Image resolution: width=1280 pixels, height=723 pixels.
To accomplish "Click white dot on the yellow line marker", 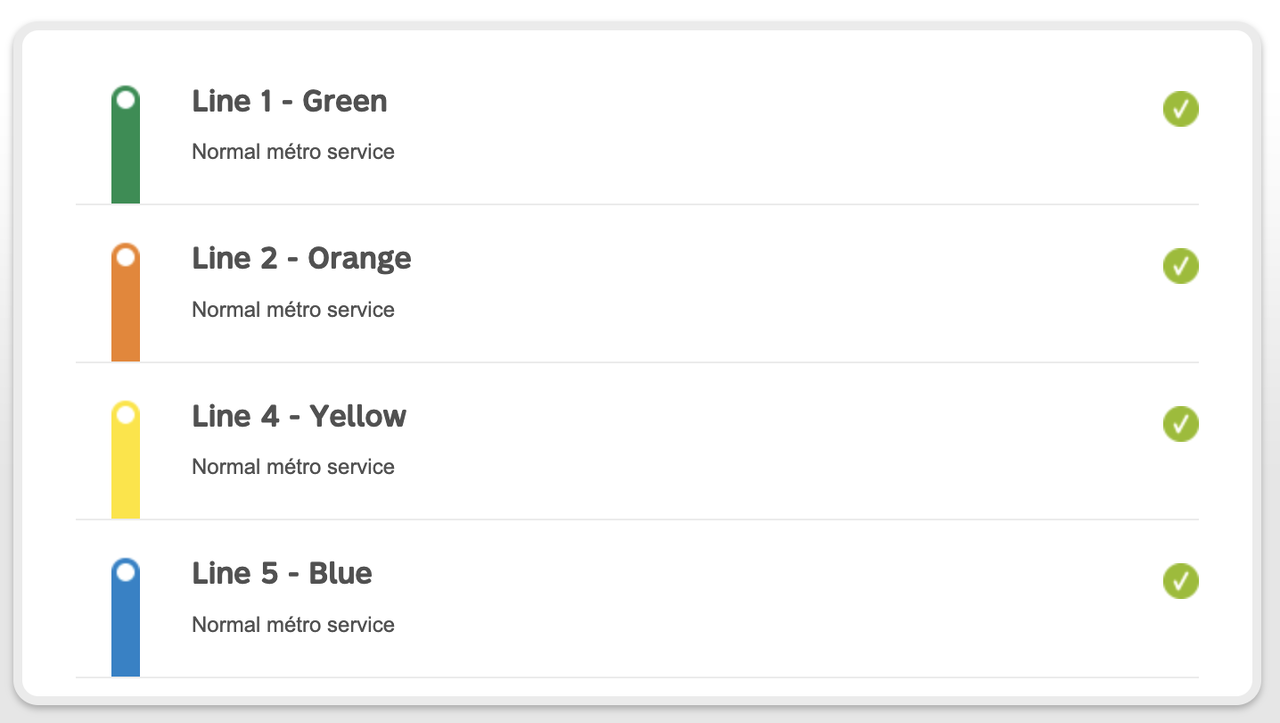I will pyautogui.click(x=125, y=414).
